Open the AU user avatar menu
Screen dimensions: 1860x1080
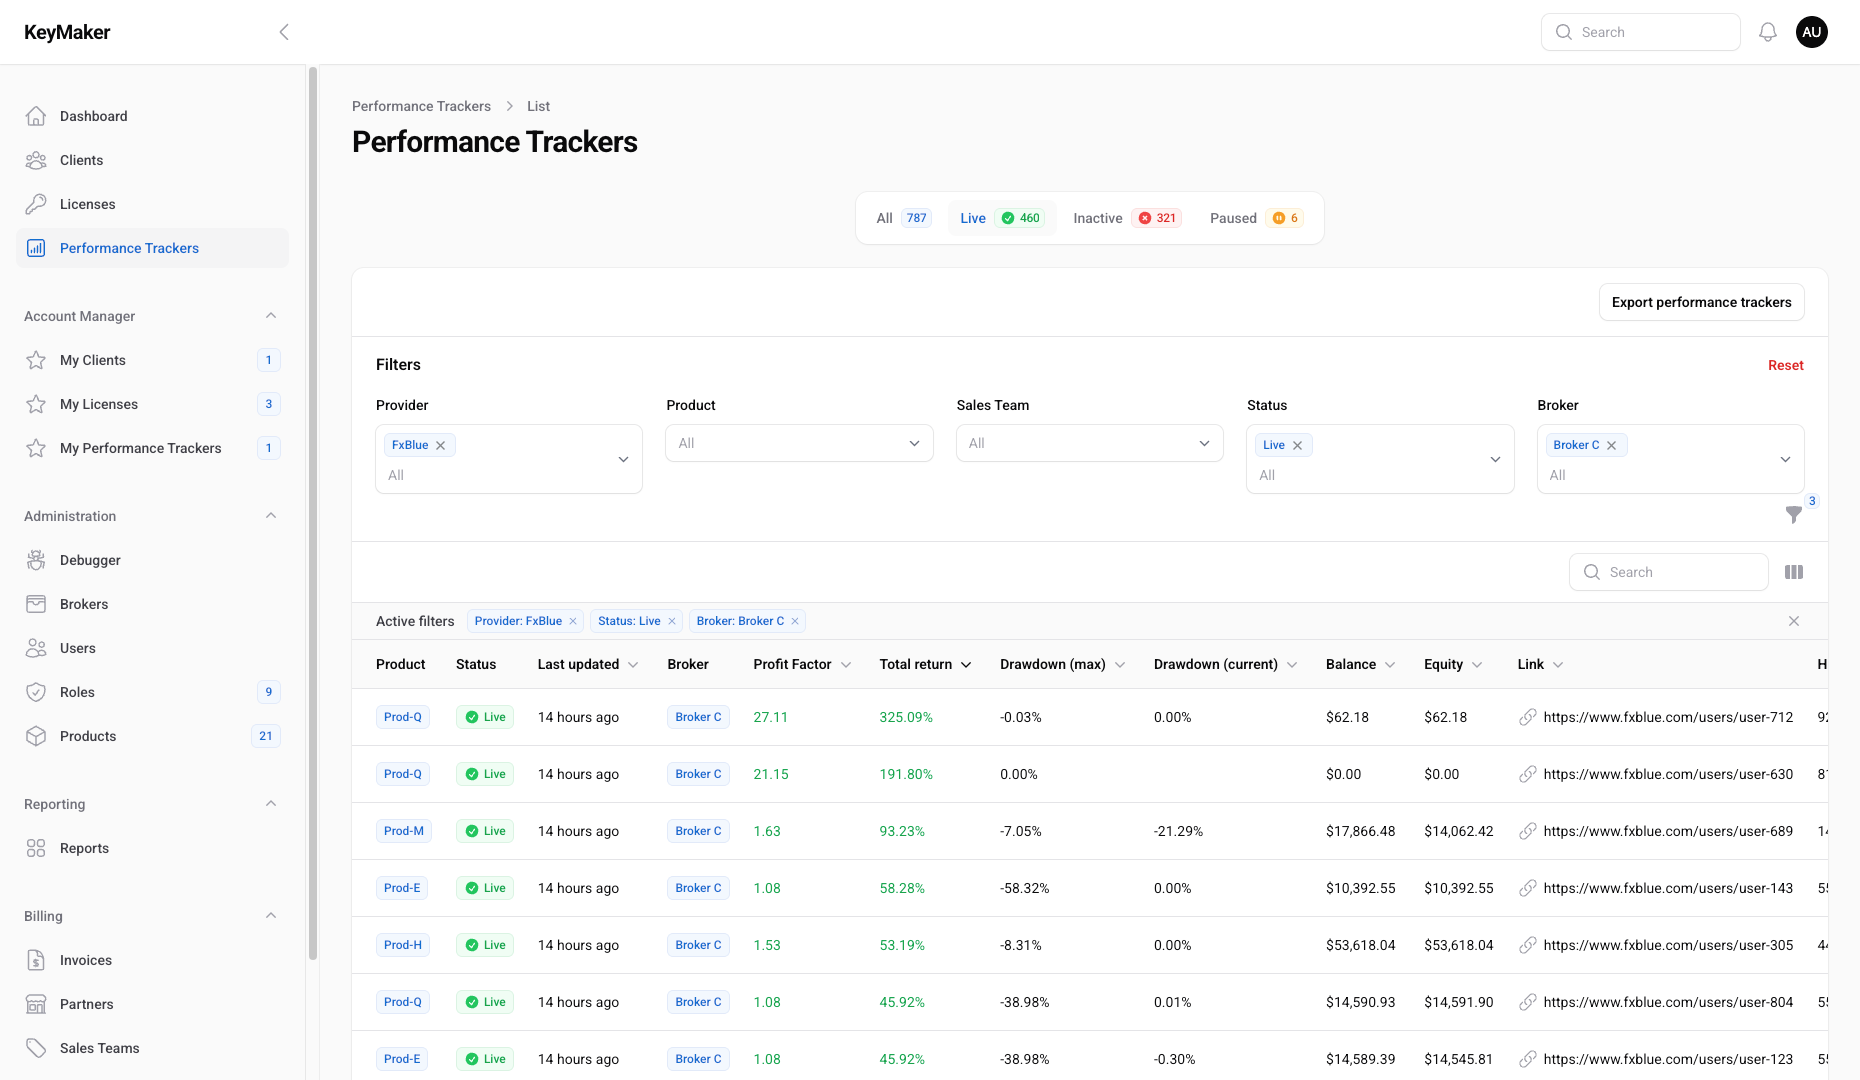pyautogui.click(x=1812, y=32)
